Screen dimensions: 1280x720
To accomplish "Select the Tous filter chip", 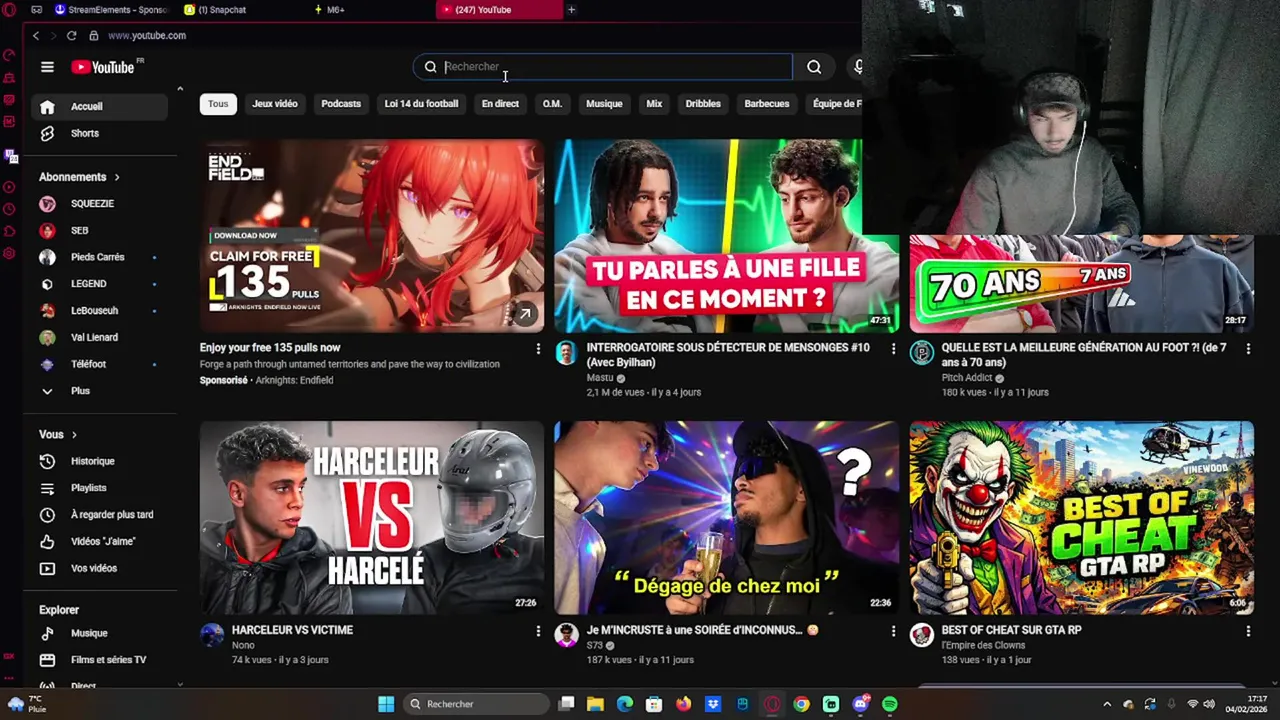I will pyautogui.click(x=218, y=104).
